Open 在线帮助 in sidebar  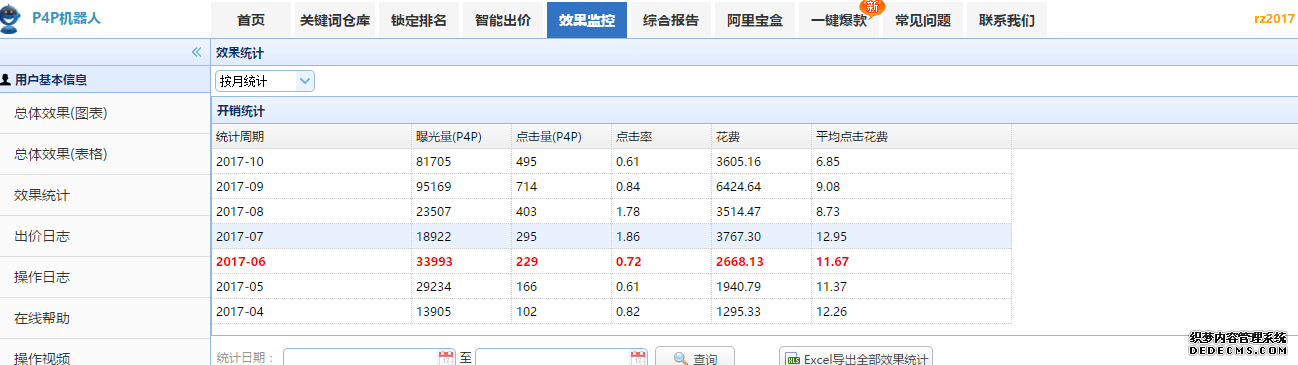click(105, 318)
